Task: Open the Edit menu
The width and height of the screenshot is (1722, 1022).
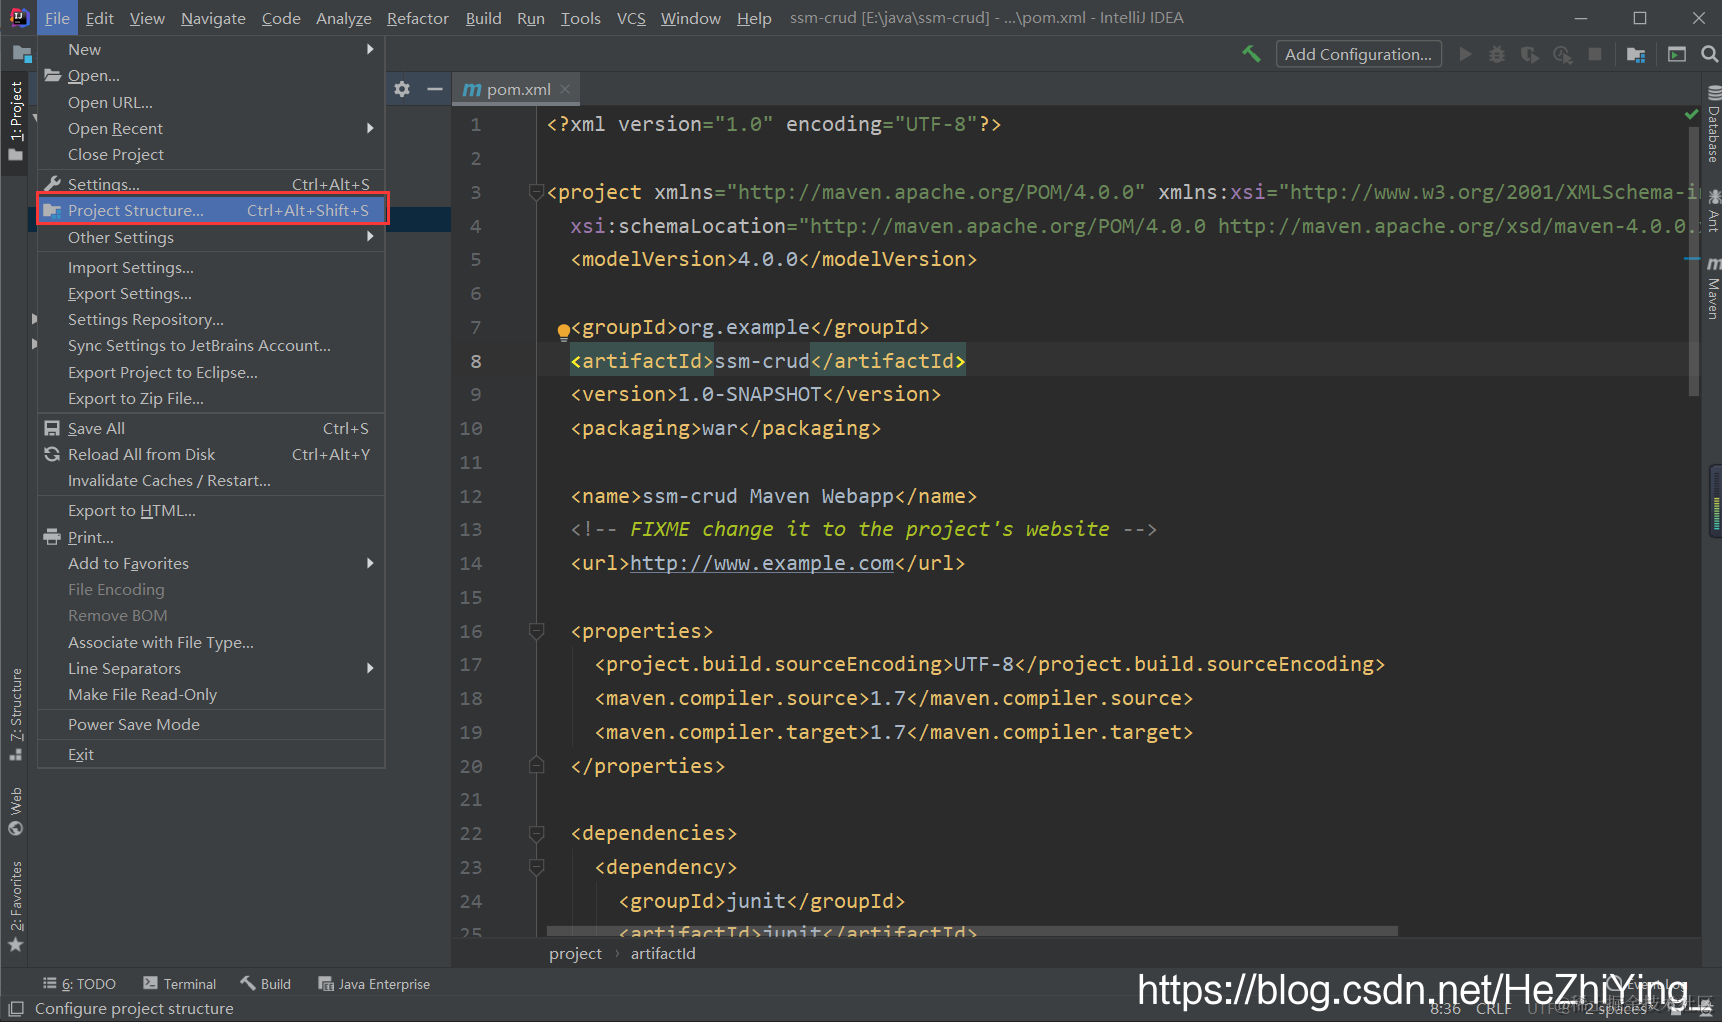Action: click(99, 18)
